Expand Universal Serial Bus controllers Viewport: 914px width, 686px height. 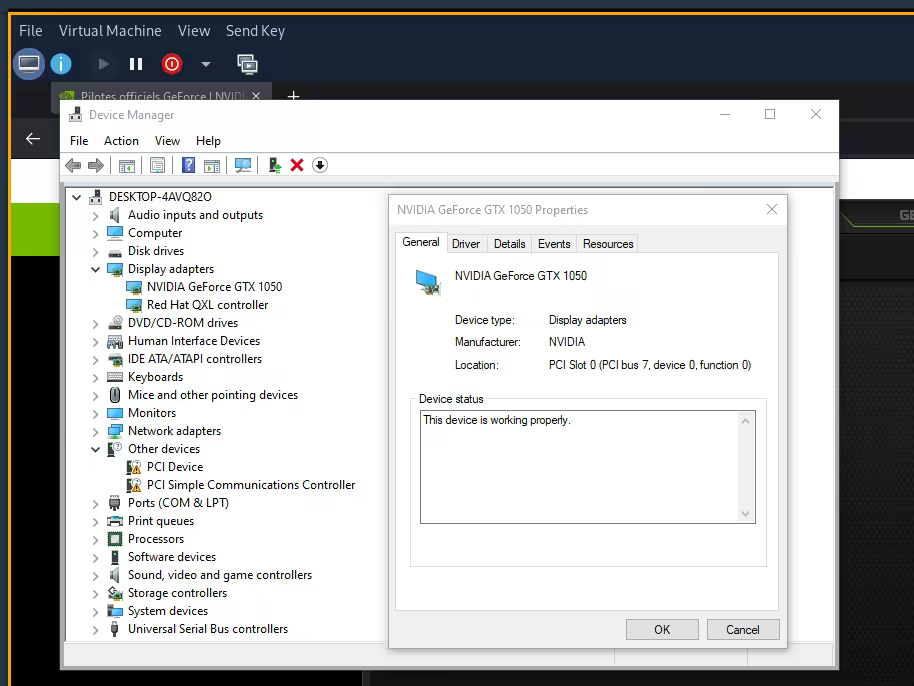96,629
